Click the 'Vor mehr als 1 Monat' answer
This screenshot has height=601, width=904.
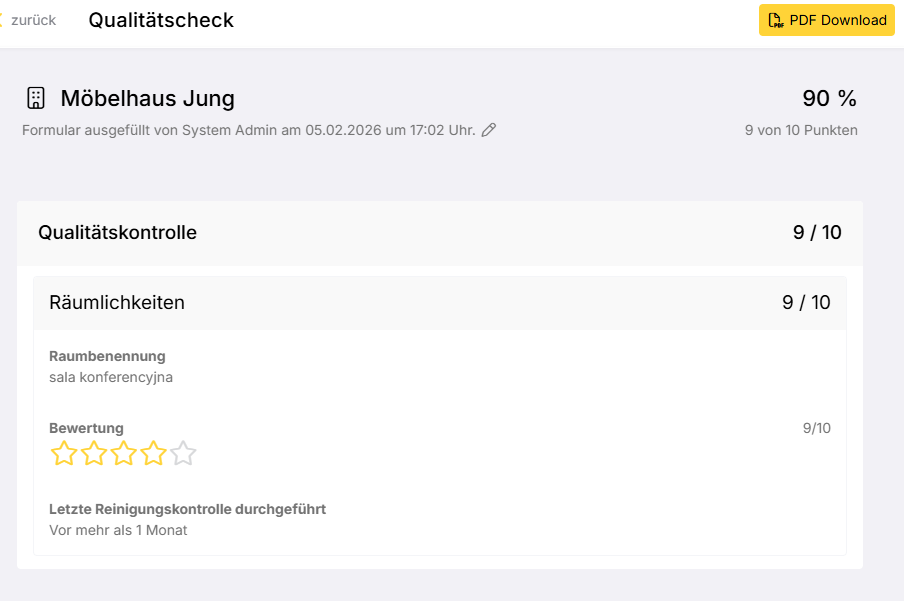(118, 530)
